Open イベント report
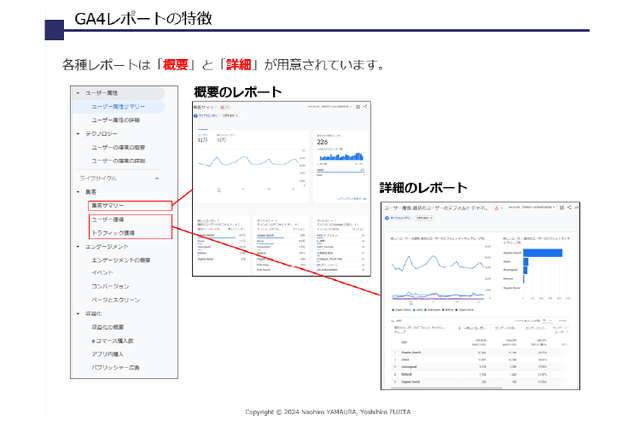Viewport: 640px width, 427px height. 102,272
